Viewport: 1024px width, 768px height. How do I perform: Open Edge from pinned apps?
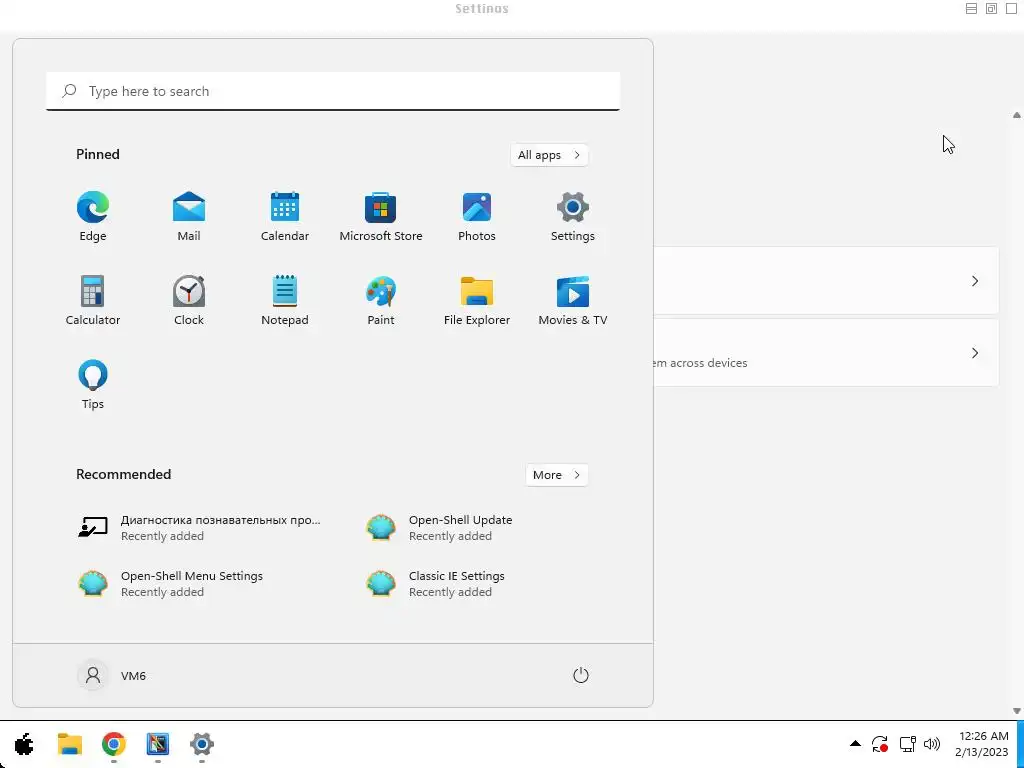[93, 217]
